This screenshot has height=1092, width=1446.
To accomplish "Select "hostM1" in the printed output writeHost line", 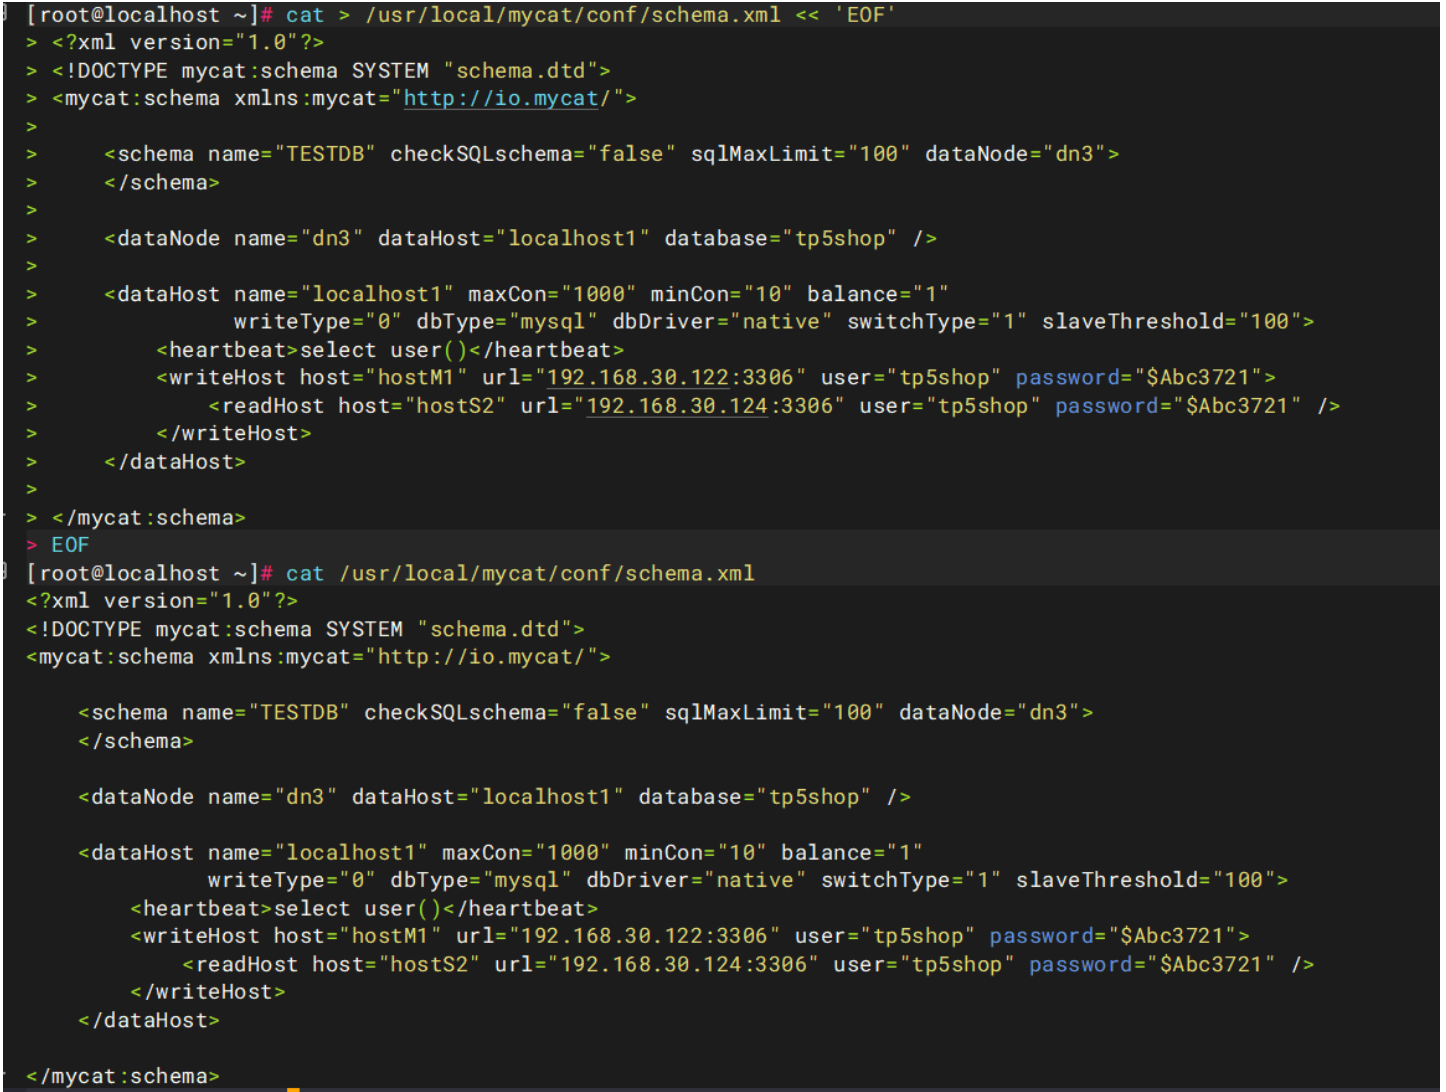I will 391,936.
